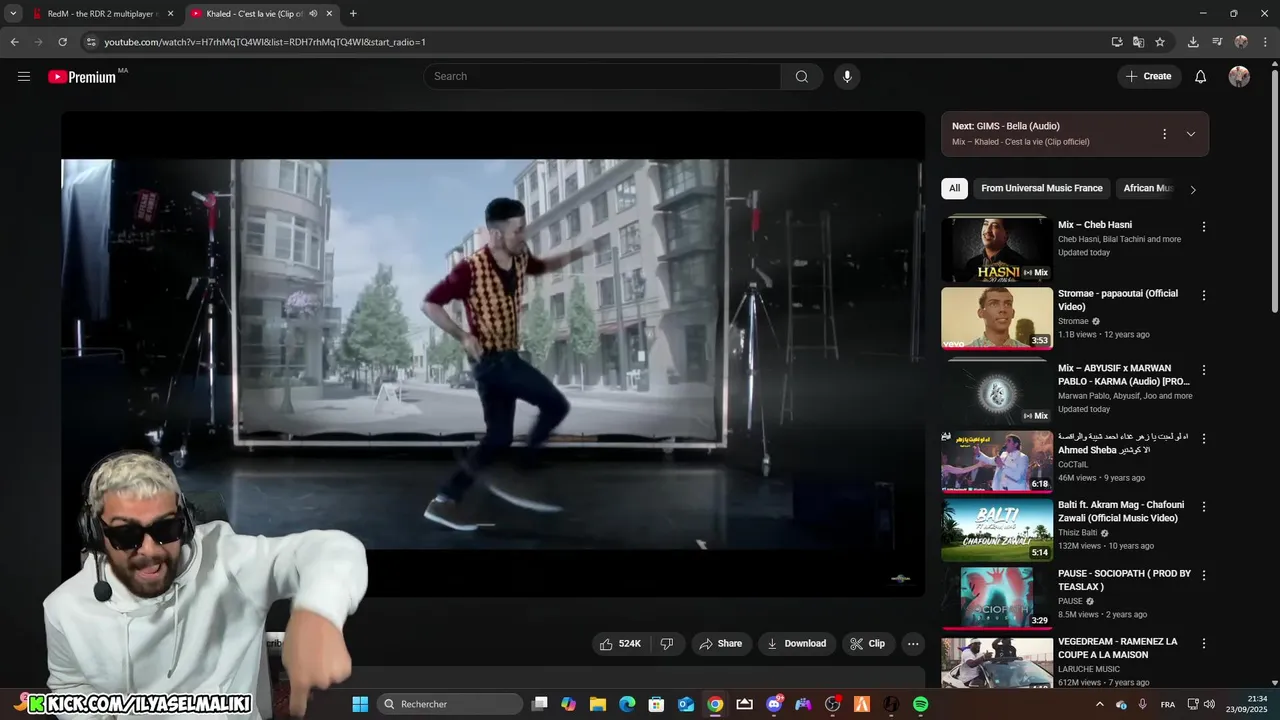Click the YouTube search field
This screenshot has width=1280, height=720.
coord(602,76)
